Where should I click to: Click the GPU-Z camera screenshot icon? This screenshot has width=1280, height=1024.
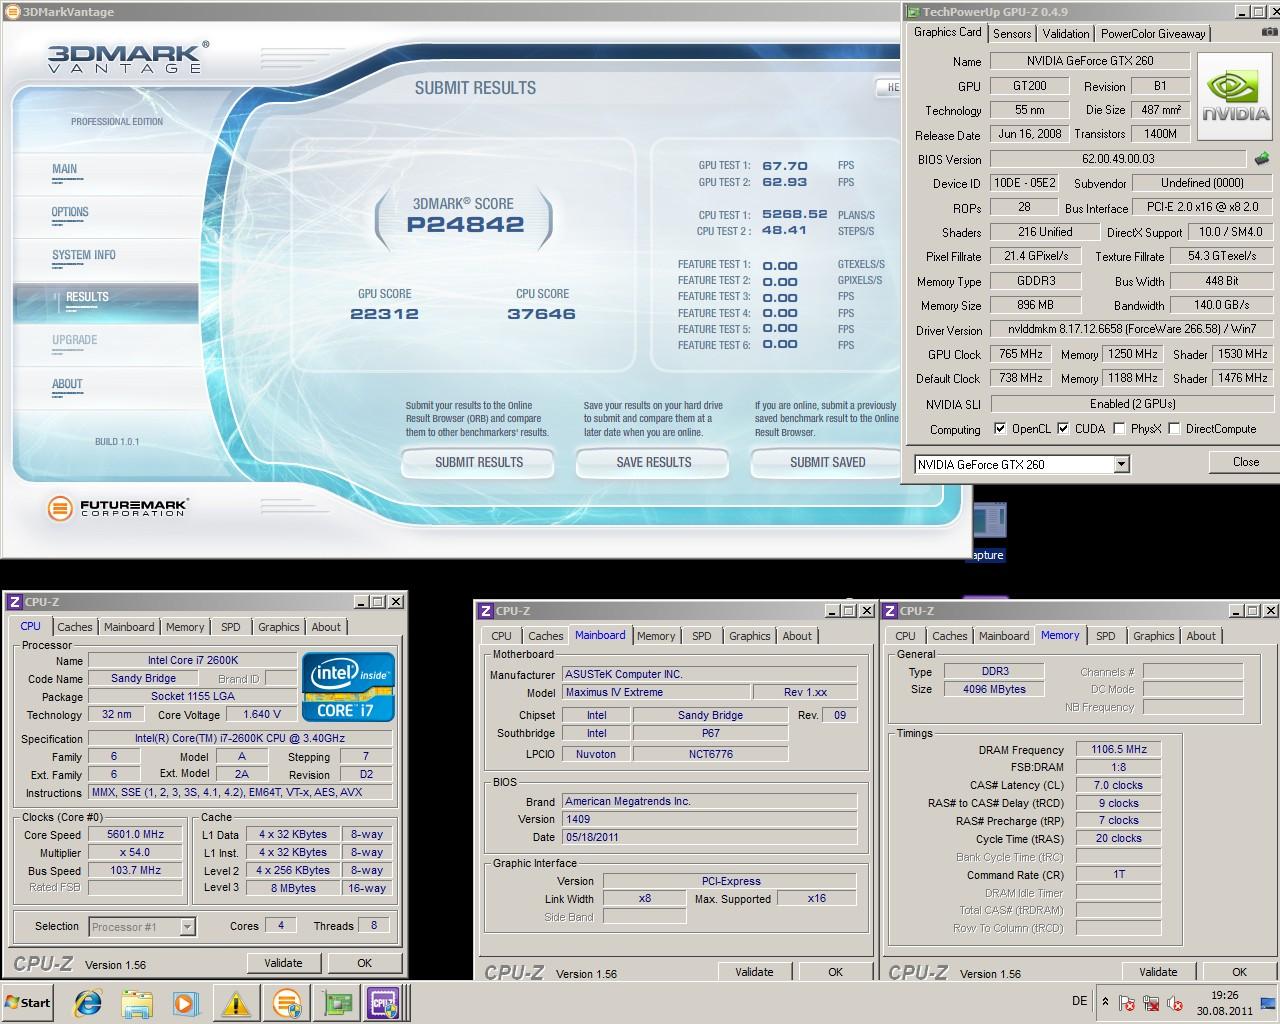[1268, 32]
